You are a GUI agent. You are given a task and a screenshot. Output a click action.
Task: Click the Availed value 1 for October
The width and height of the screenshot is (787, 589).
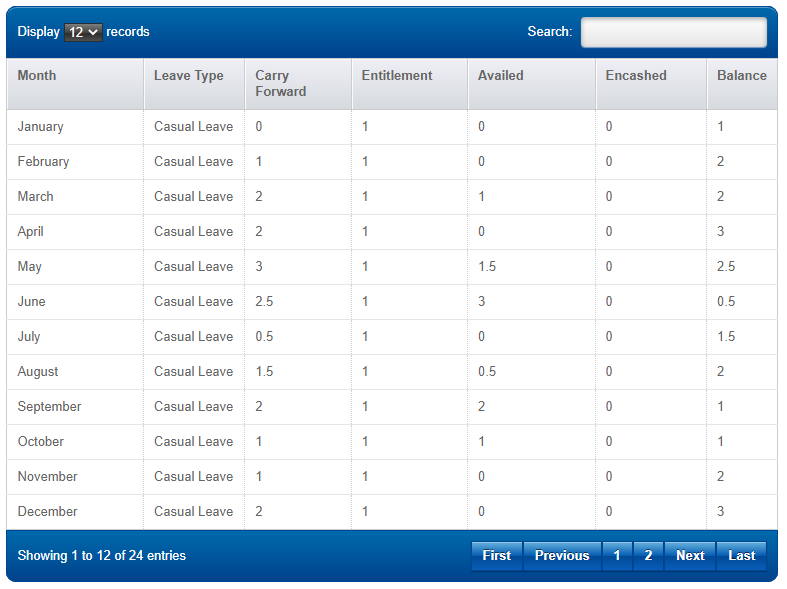(x=481, y=441)
